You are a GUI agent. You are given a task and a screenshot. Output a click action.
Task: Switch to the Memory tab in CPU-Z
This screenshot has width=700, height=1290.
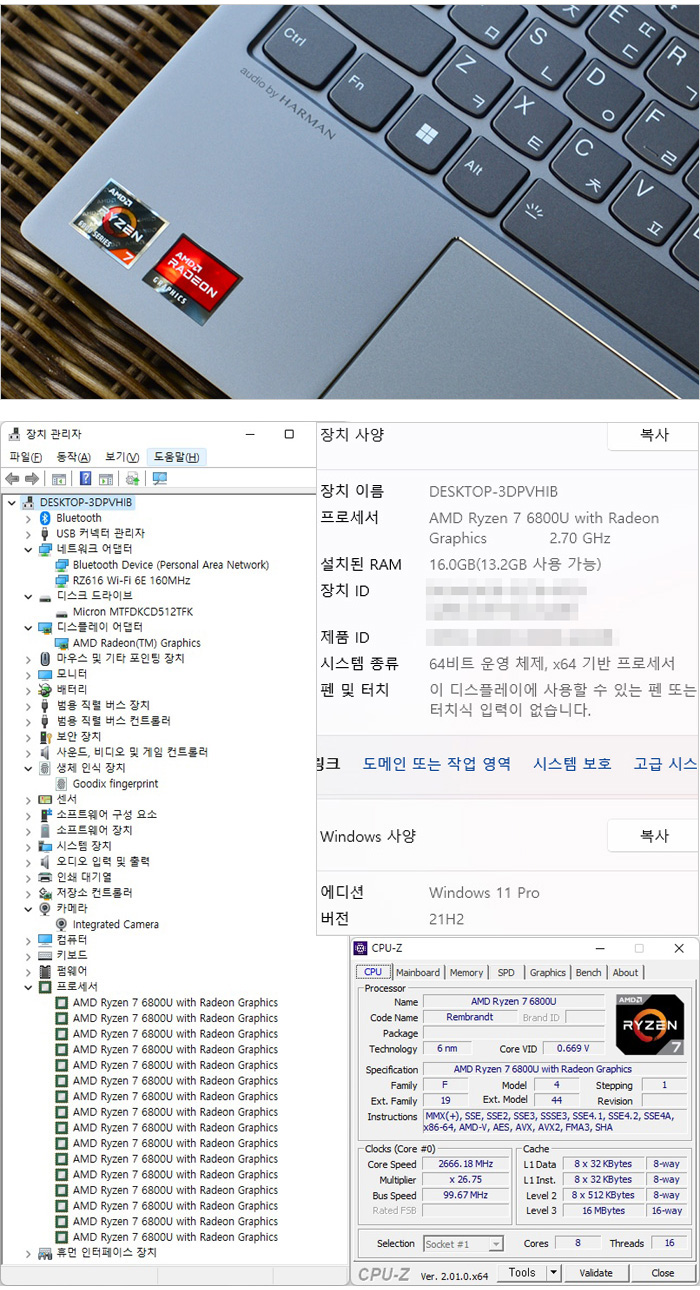(466, 972)
